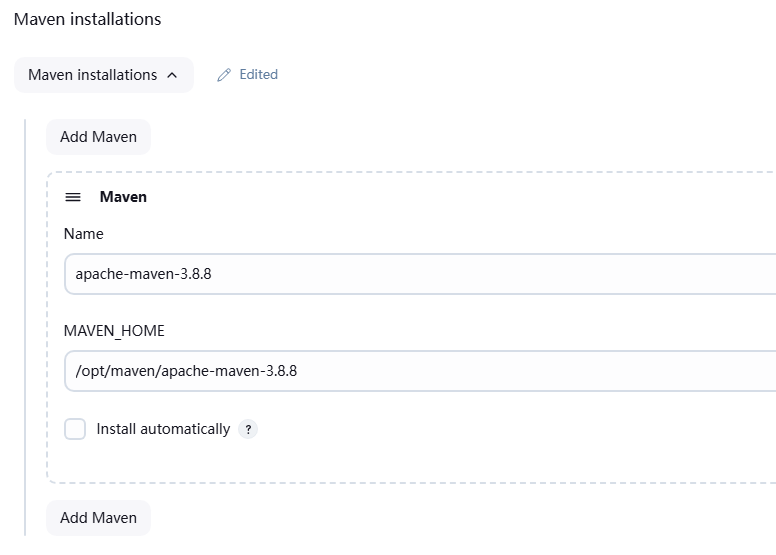Enable the Install automatically checkbox
Viewport: 776px width, 555px height.
pyautogui.click(x=75, y=429)
